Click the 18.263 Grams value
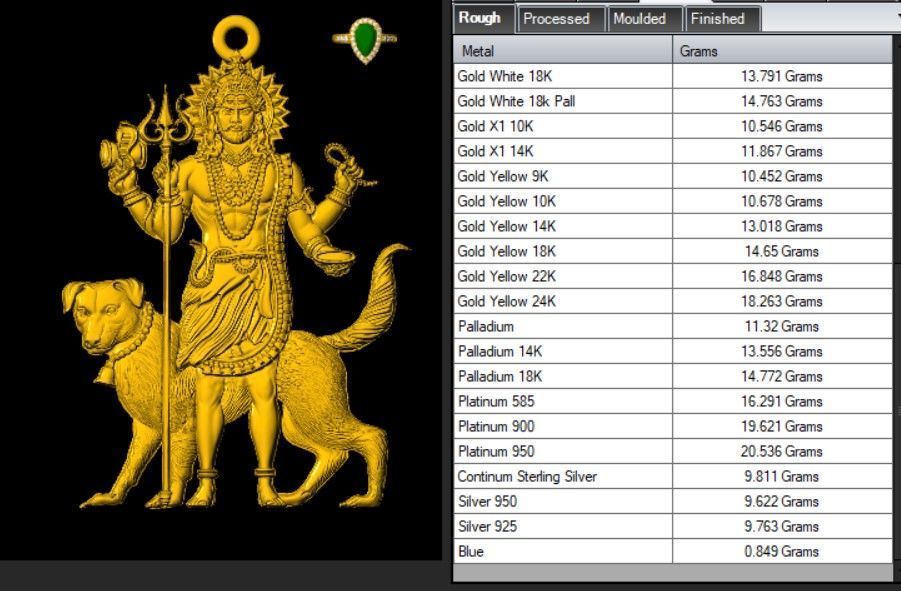Screen dimensions: 901x591 781,301
